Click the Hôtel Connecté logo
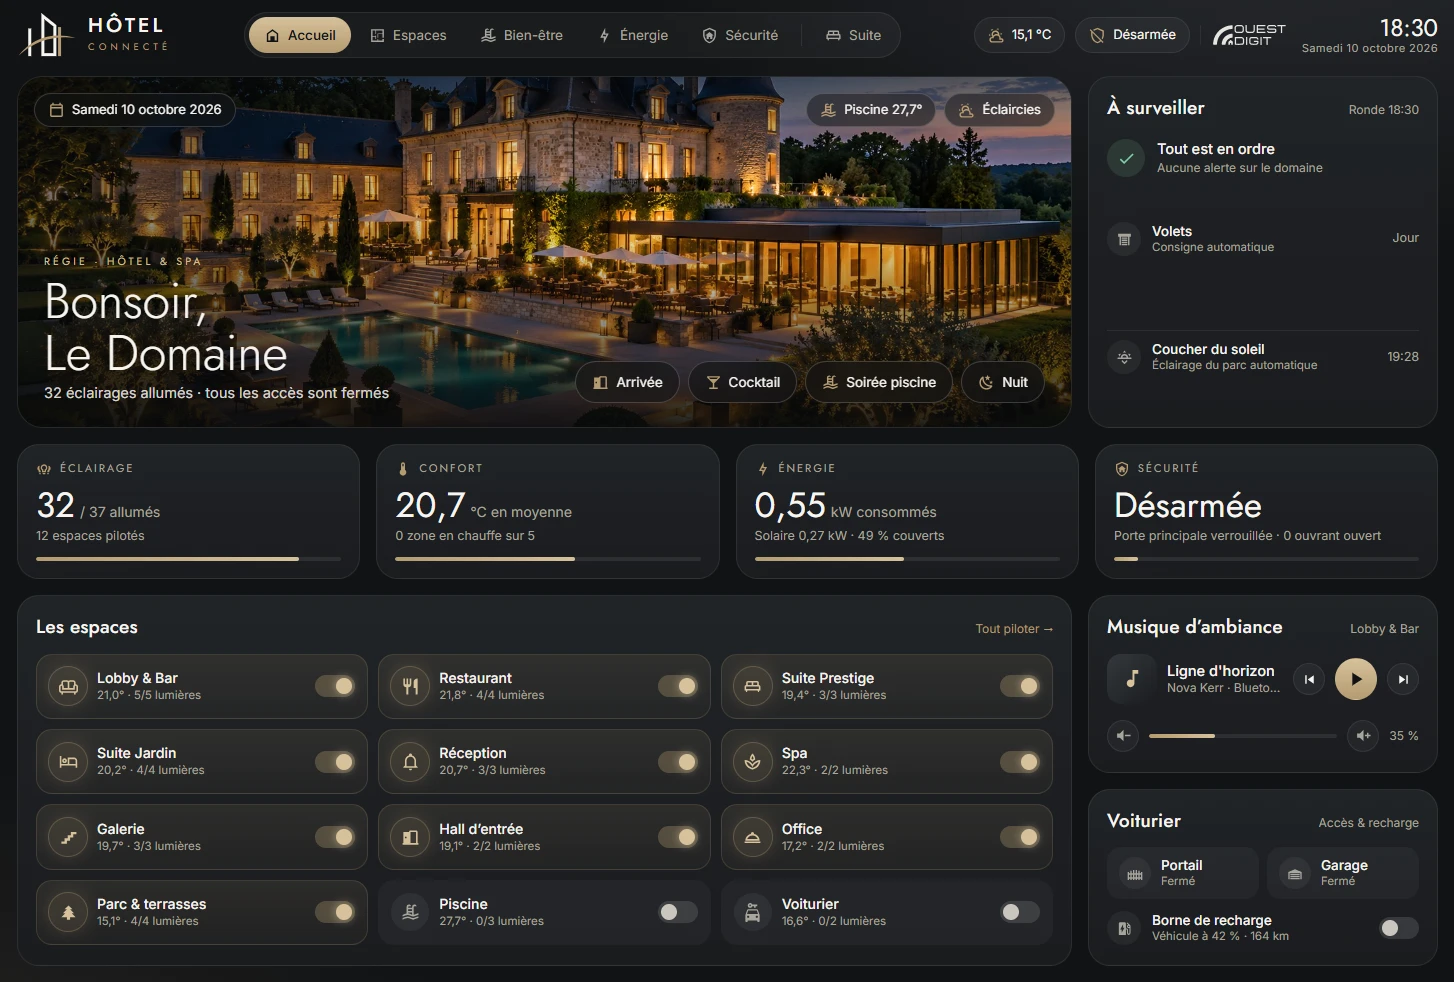Viewport: 1454px width, 982px height. (x=95, y=35)
